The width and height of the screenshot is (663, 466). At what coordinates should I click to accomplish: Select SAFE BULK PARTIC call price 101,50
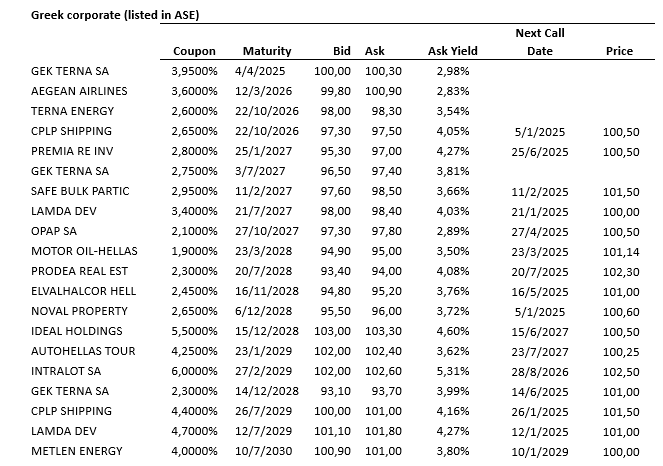coord(619,191)
